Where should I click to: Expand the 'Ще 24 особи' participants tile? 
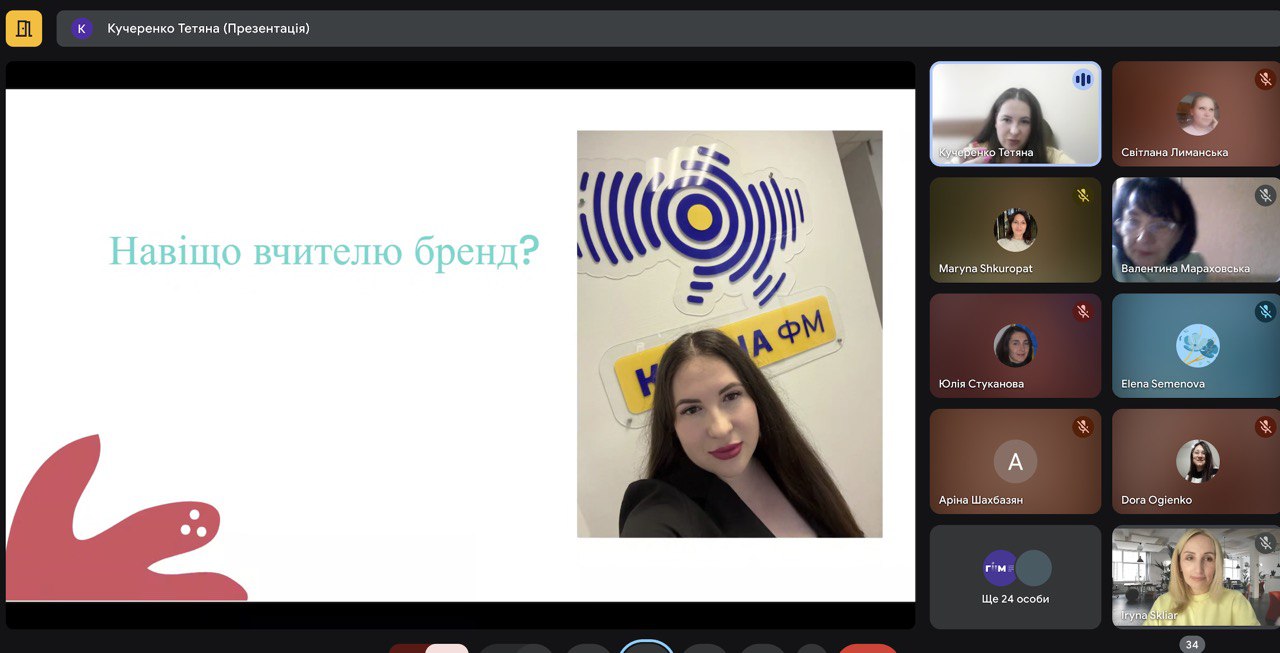[x=1015, y=577]
